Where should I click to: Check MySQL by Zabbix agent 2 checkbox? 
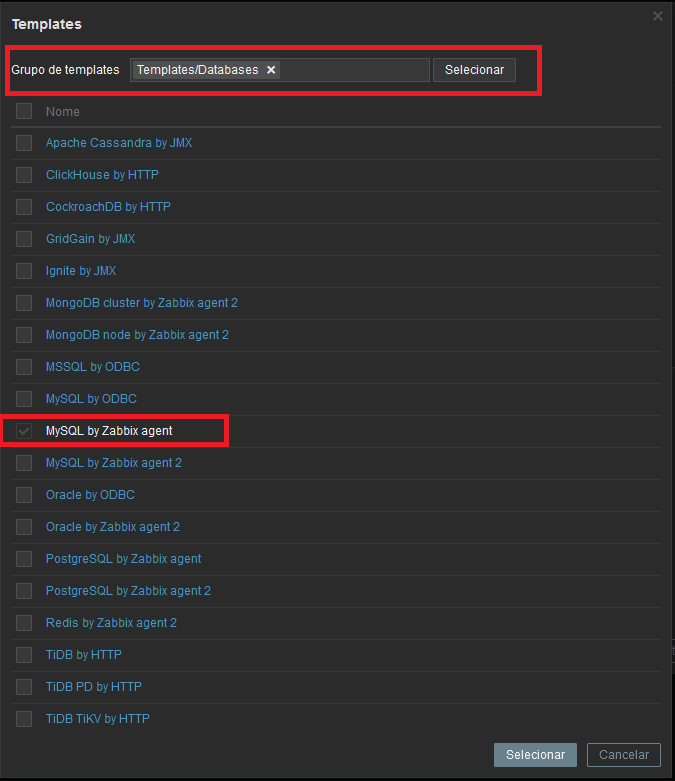pos(24,463)
